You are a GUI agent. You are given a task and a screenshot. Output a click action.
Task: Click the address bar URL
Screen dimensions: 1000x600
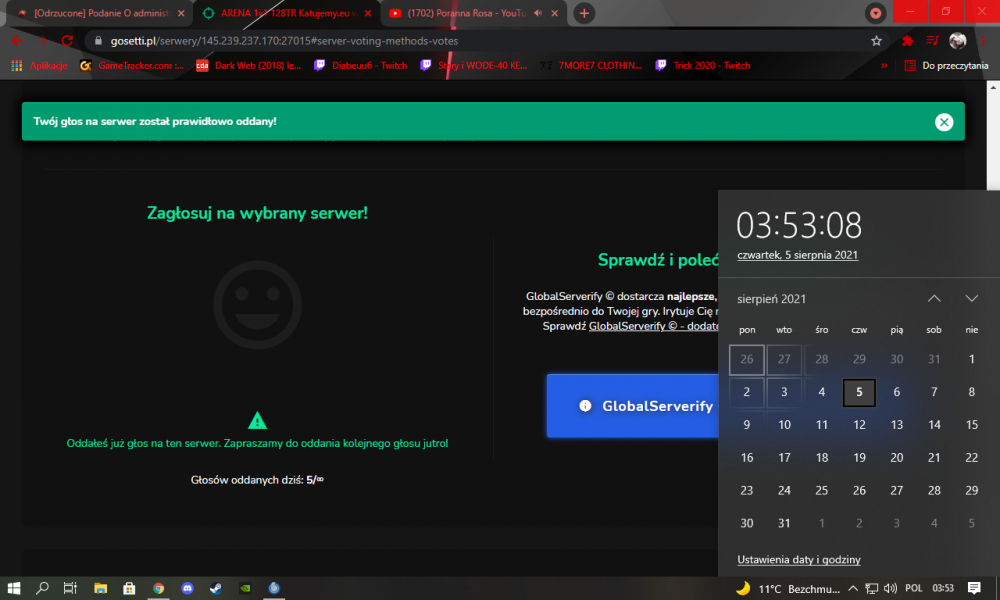tap(284, 41)
